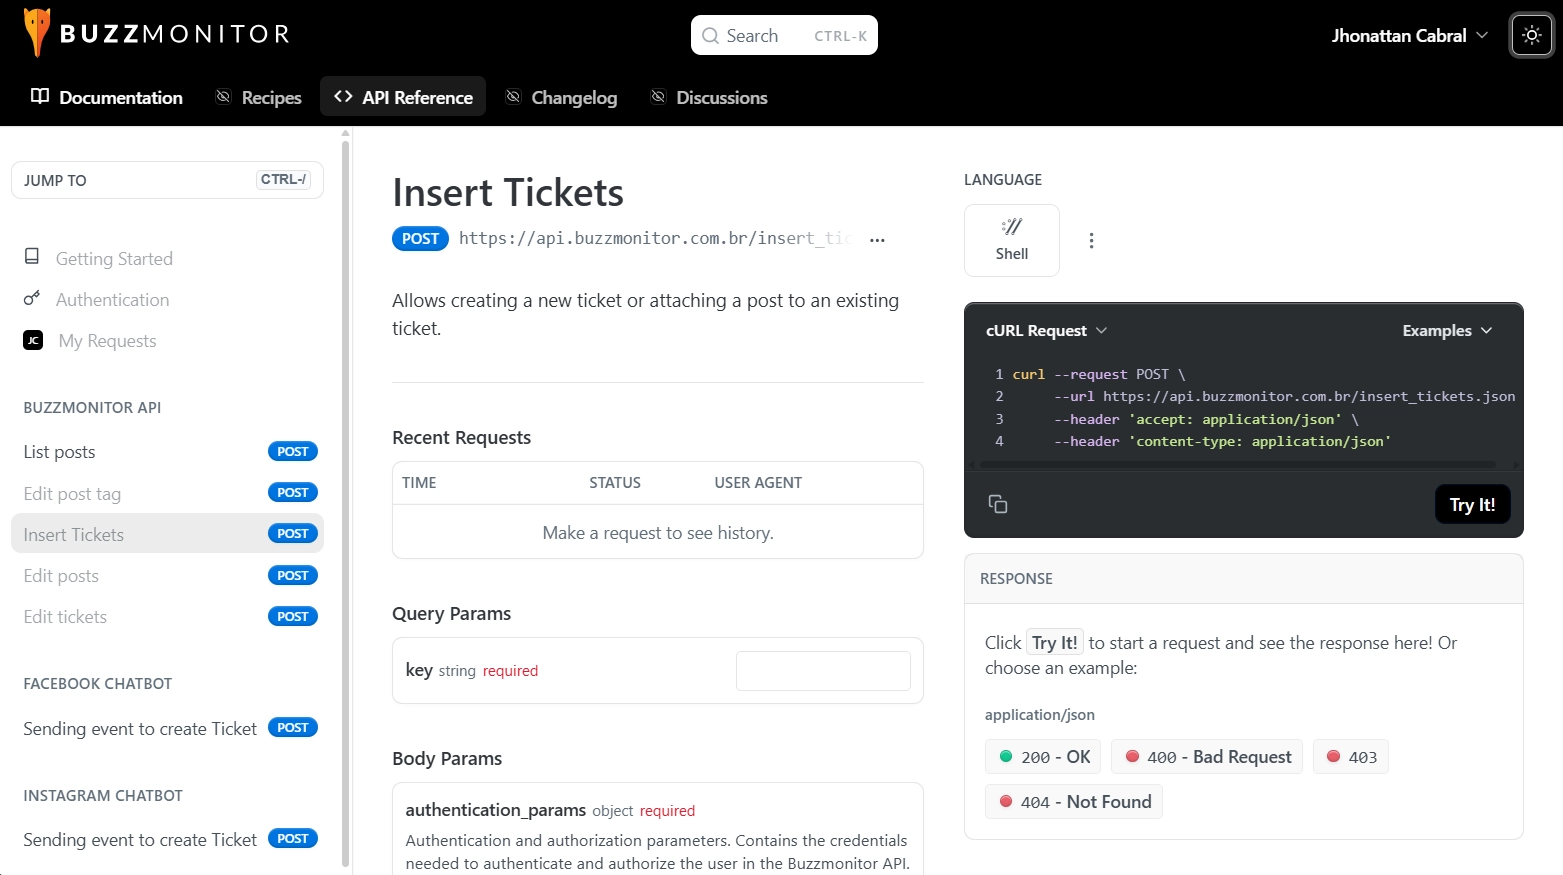Click the Authentication key icon
The width and height of the screenshot is (1563, 875).
(x=32, y=298)
